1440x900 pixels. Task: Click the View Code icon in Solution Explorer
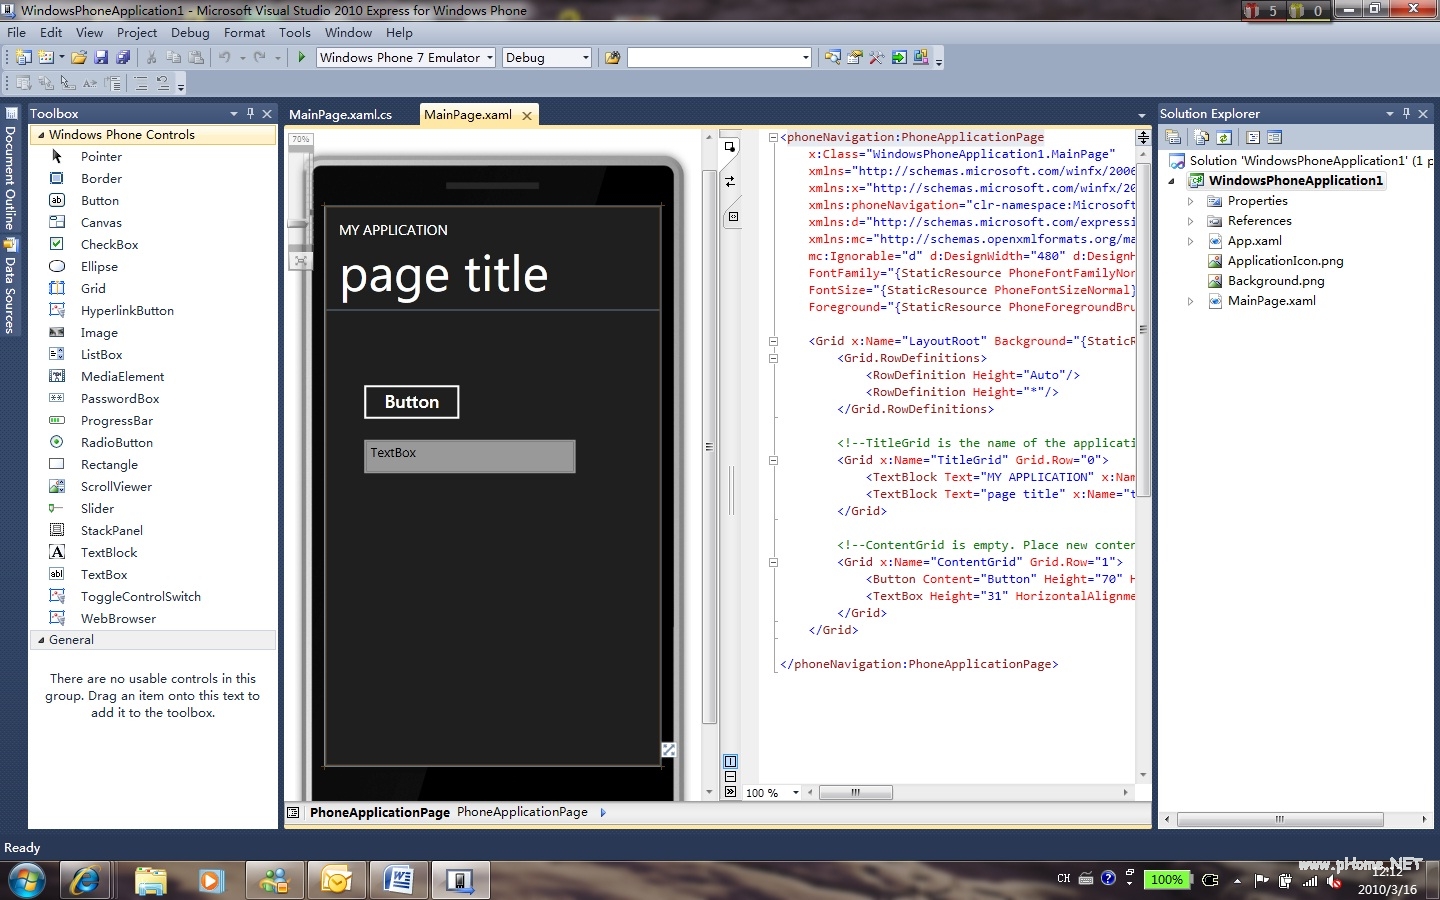tap(1253, 138)
